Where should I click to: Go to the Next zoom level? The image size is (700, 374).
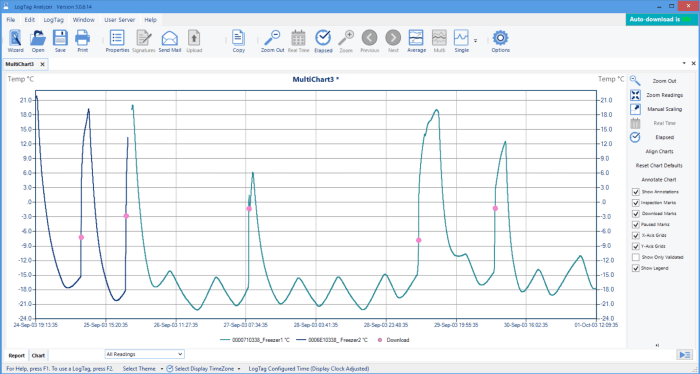coord(393,41)
